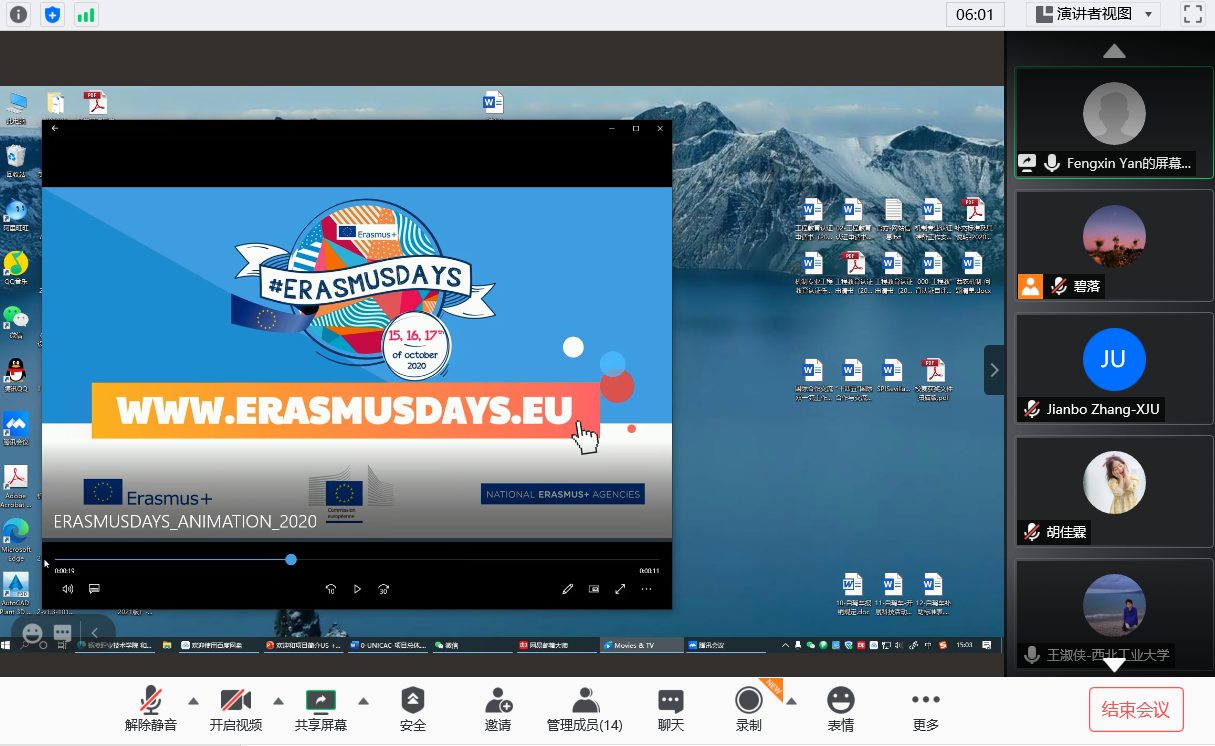This screenshot has height=746, width=1215.
Task: Skip forward 30 seconds in the player
Action: (383, 589)
